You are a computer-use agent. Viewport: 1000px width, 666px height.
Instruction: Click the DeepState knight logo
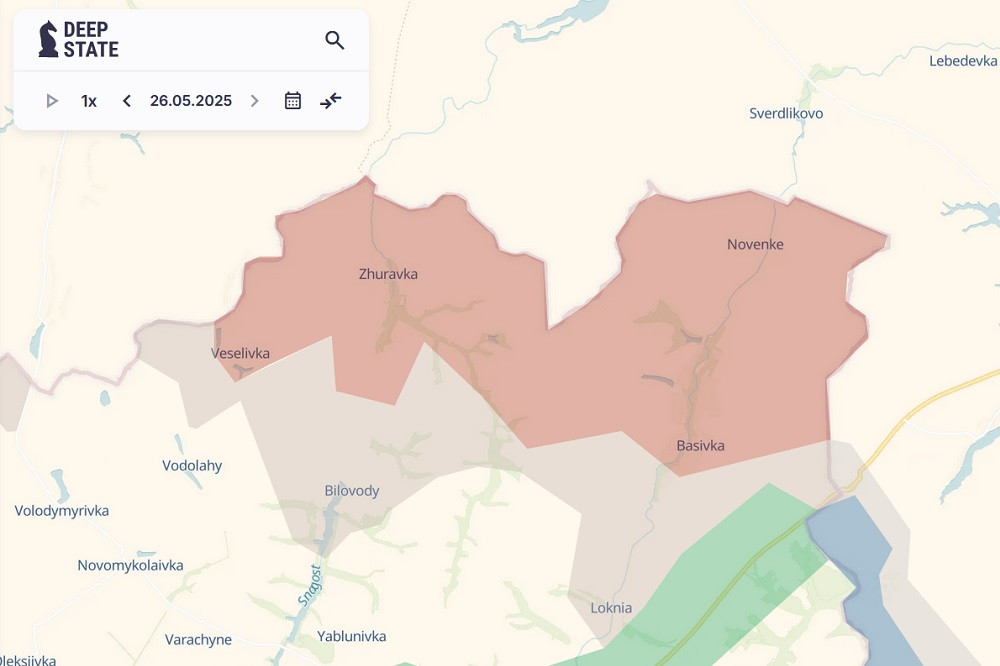[48, 39]
